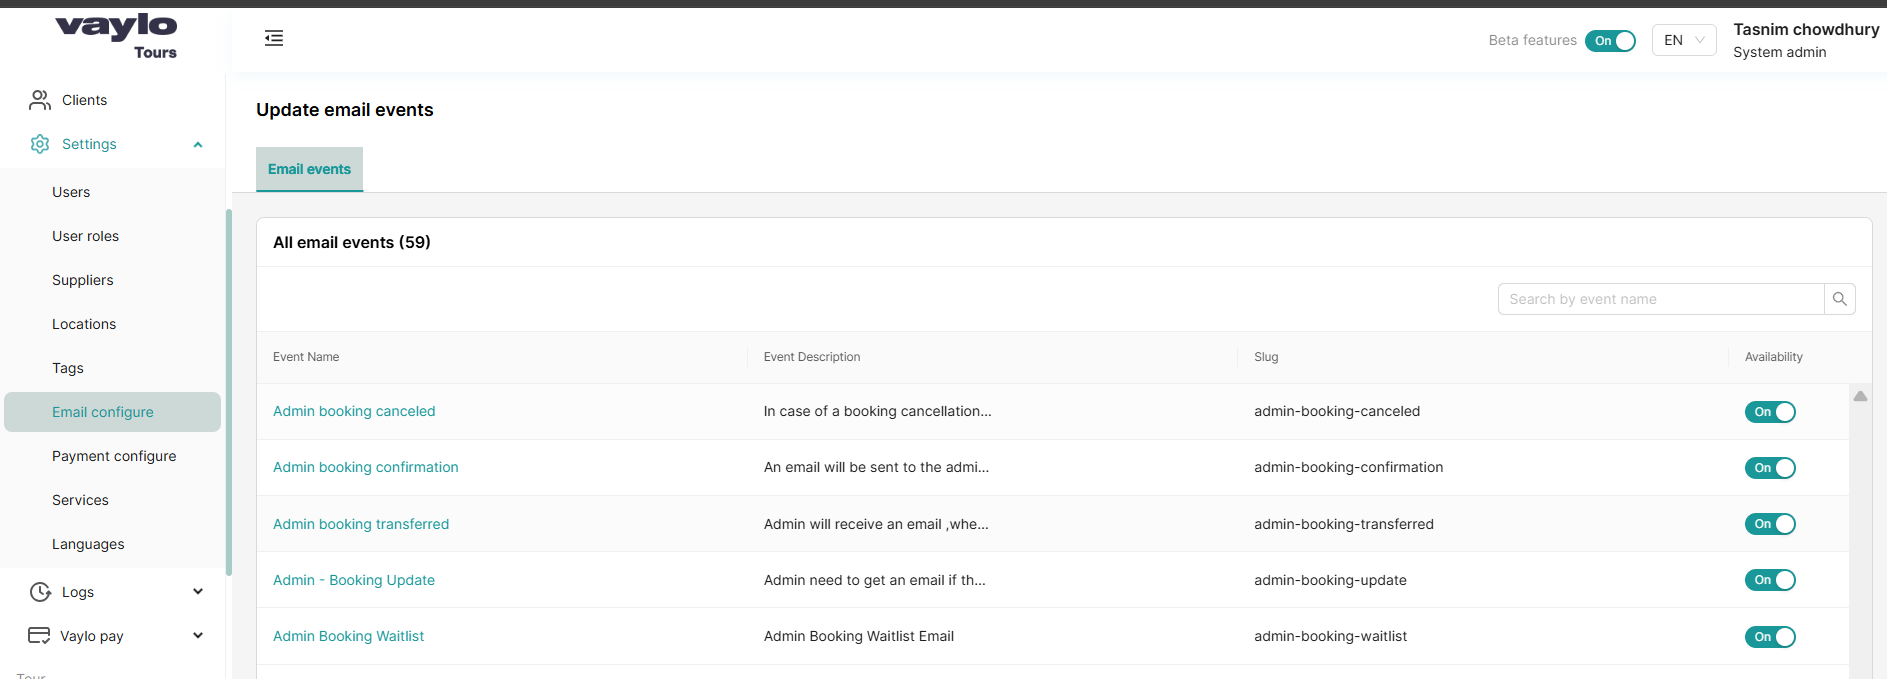The image size is (1887, 679).
Task: Click the 'Beta features' label
Action: 1532,40
